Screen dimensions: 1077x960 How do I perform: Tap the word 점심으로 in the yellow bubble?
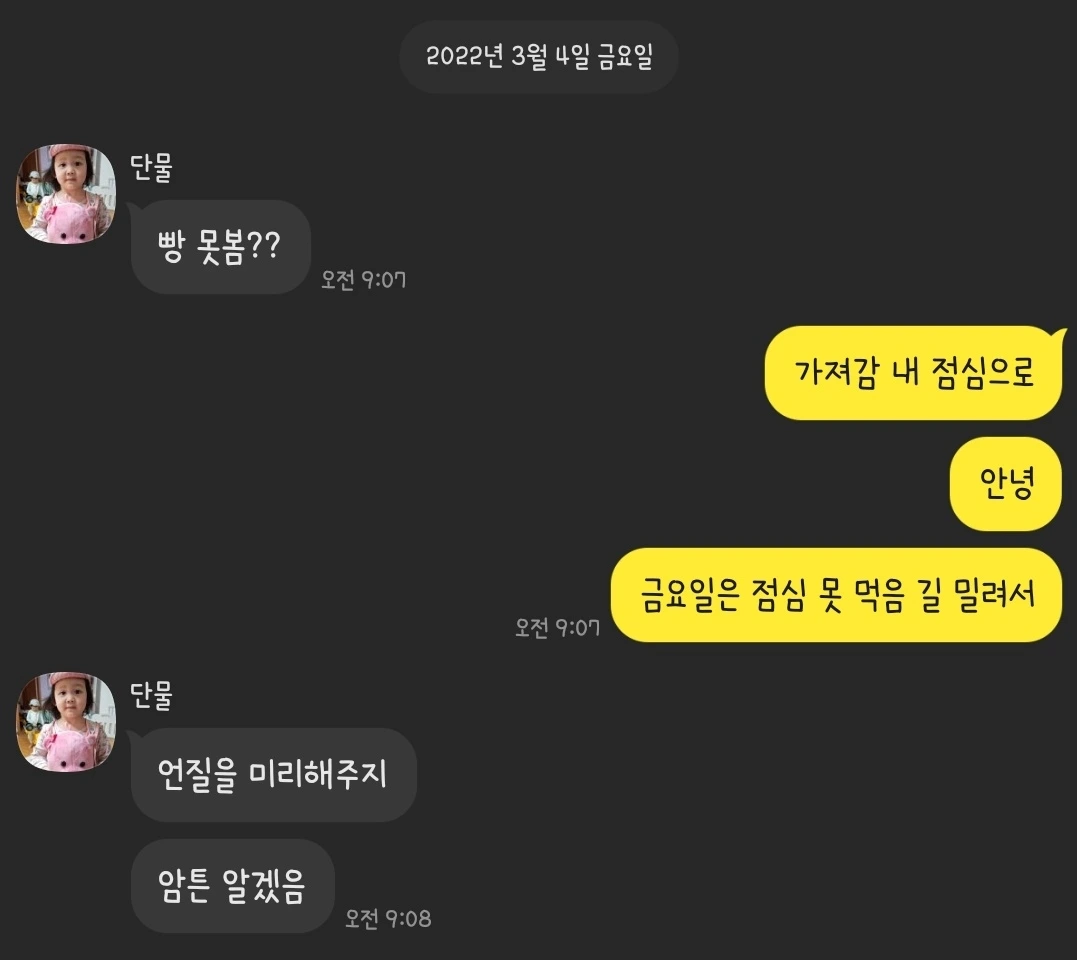(x=983, y=372)
